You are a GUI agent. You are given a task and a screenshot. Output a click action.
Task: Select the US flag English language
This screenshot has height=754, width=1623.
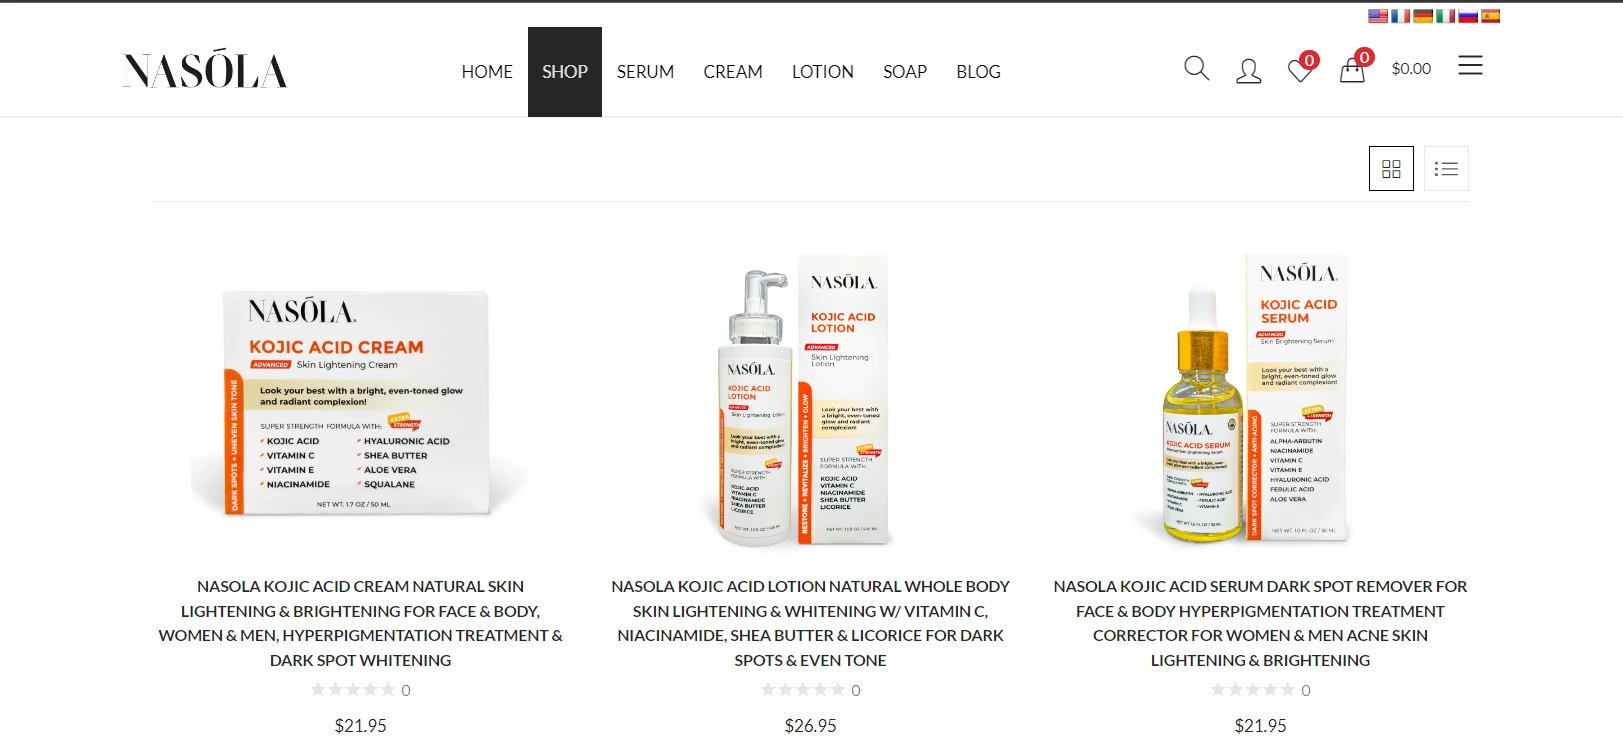point(1378,16)
